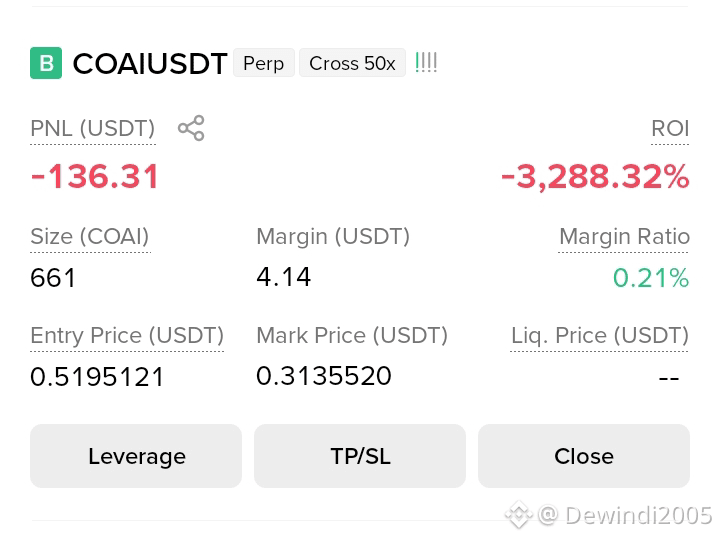Image resolution: width=720 pixels, height=540 pixels.
Task: Click the green exclamation ADL indicator bars
Action: [426, 62]
